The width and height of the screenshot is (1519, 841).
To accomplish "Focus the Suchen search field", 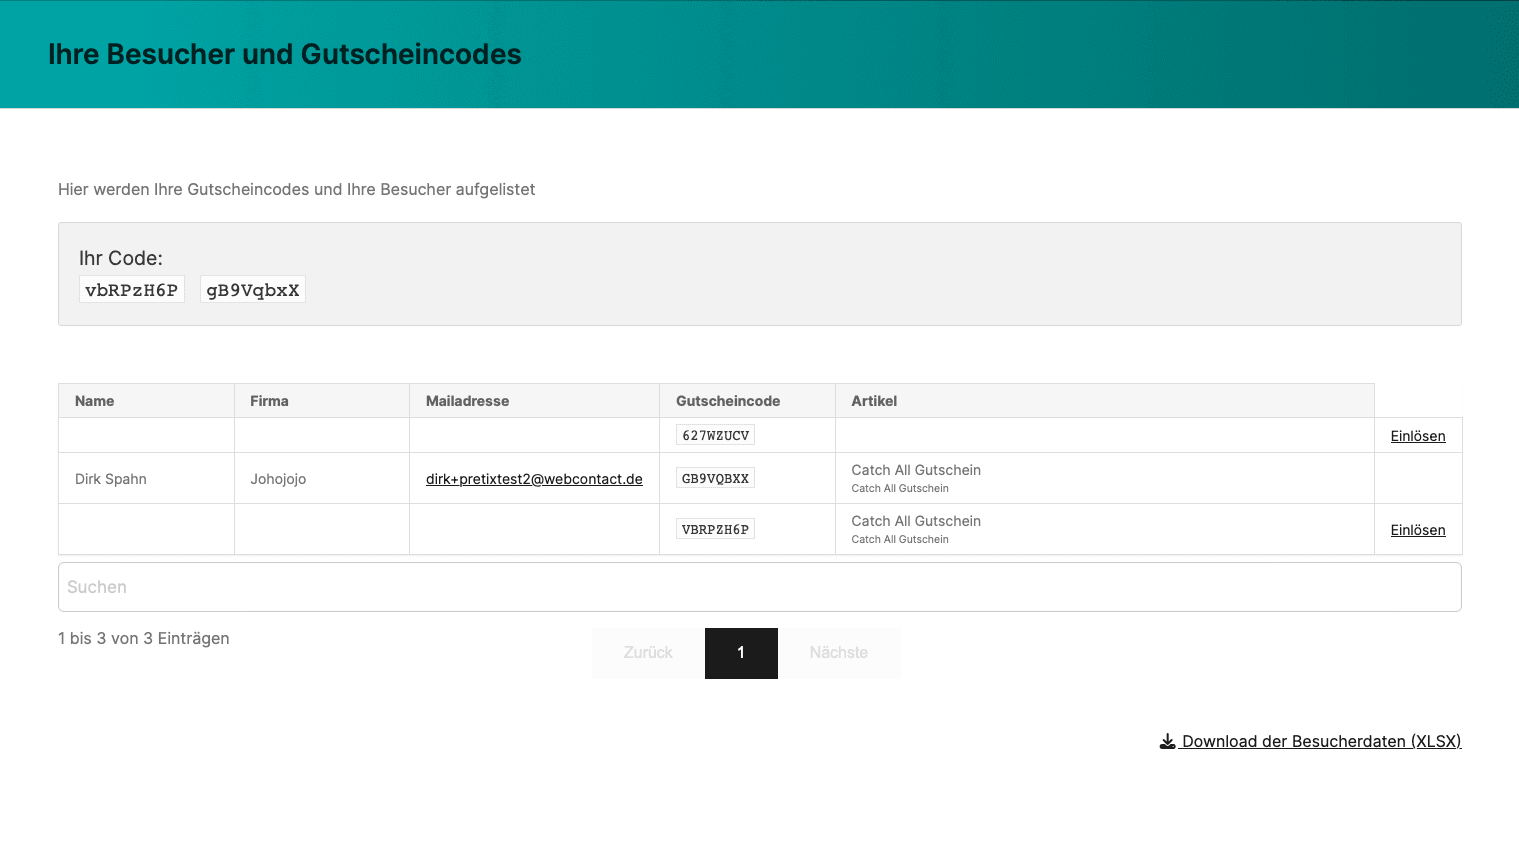I will click(x=760, y=587).
